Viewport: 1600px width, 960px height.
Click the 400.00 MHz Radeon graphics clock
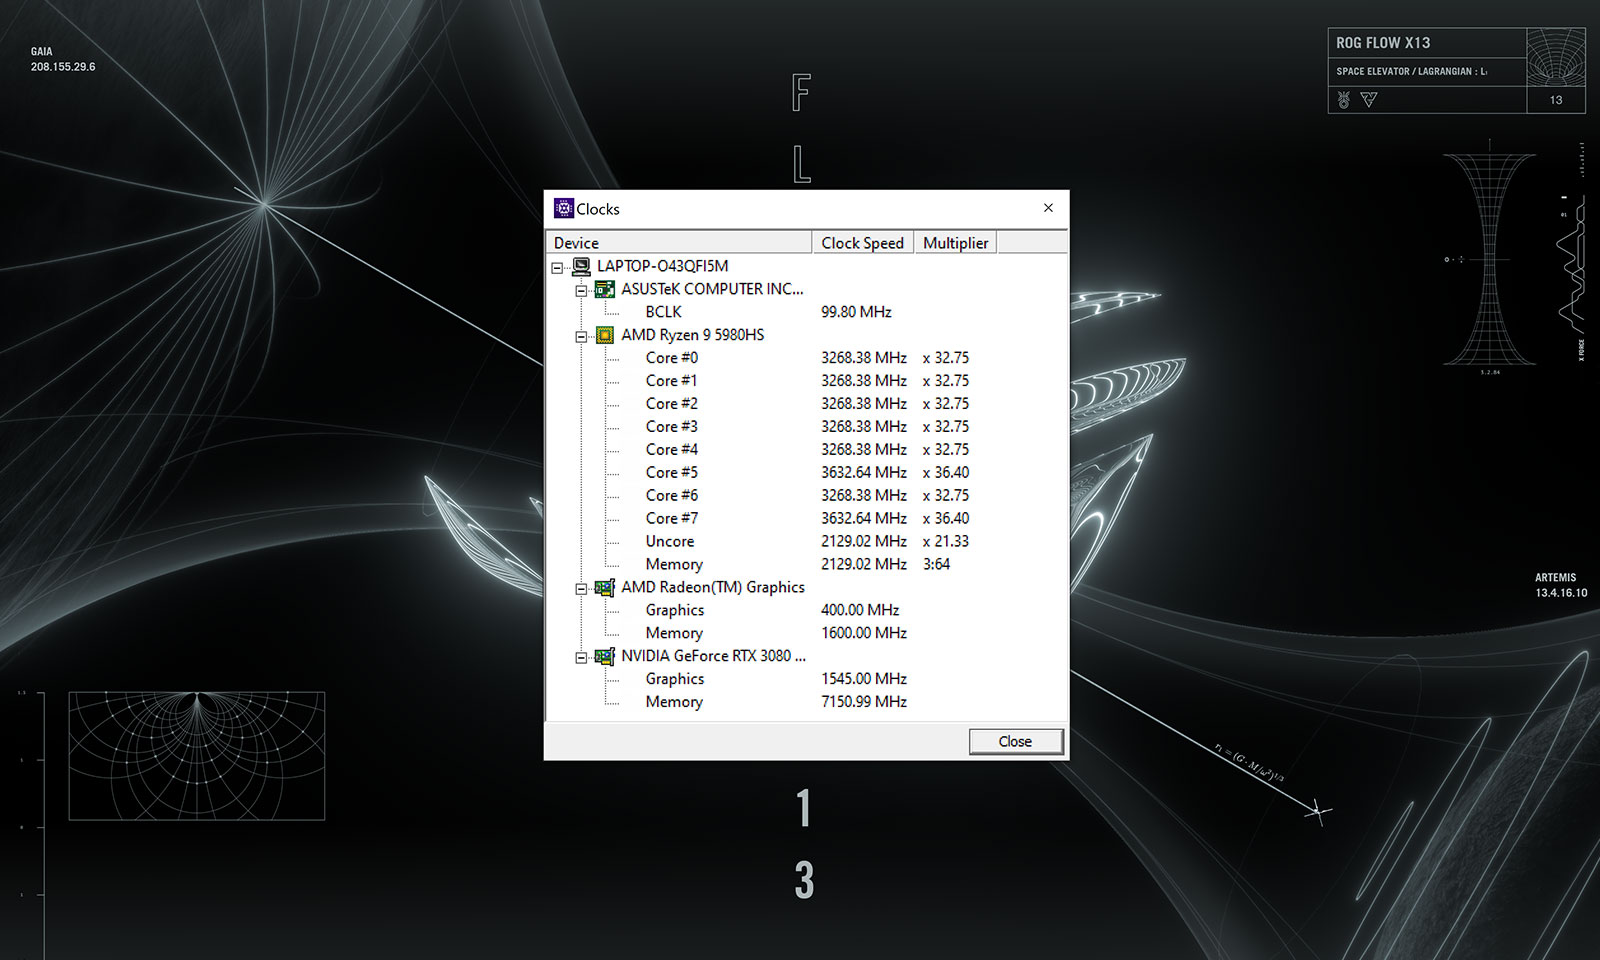click(860, 611)
